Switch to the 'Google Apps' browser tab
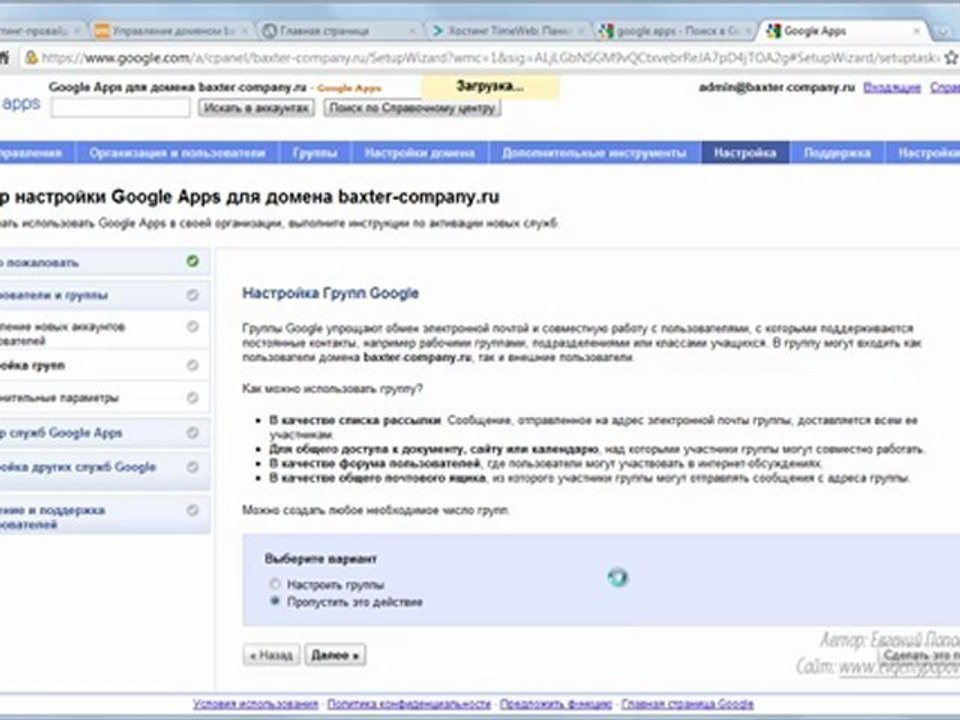 tap(844, 31)
